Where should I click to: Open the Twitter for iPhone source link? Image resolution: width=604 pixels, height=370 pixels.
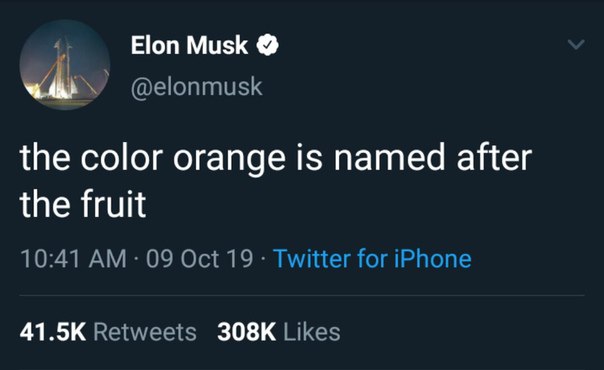(x=372, y=258)
